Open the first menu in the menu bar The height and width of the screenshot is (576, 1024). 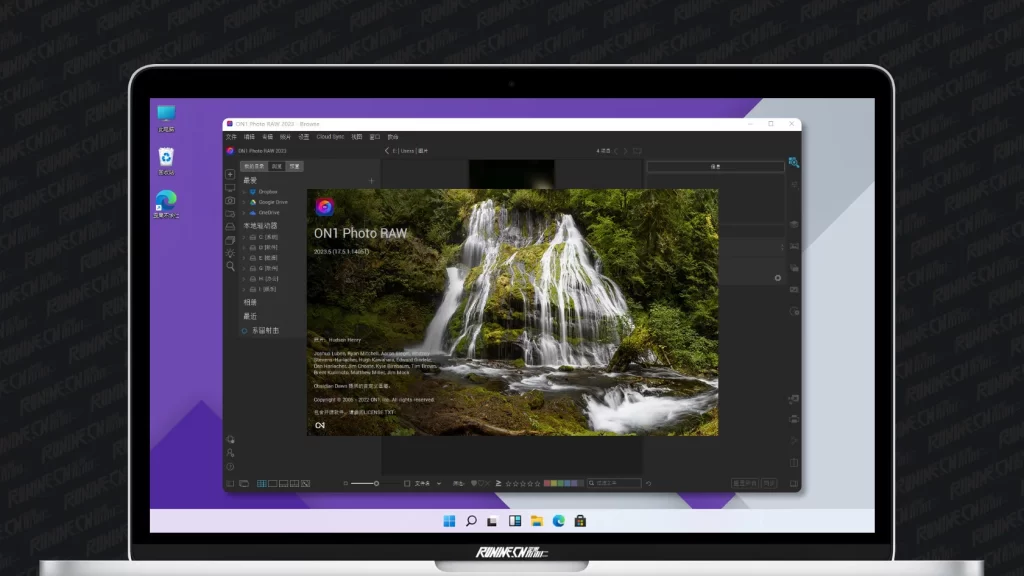click(x=231, y=137)
